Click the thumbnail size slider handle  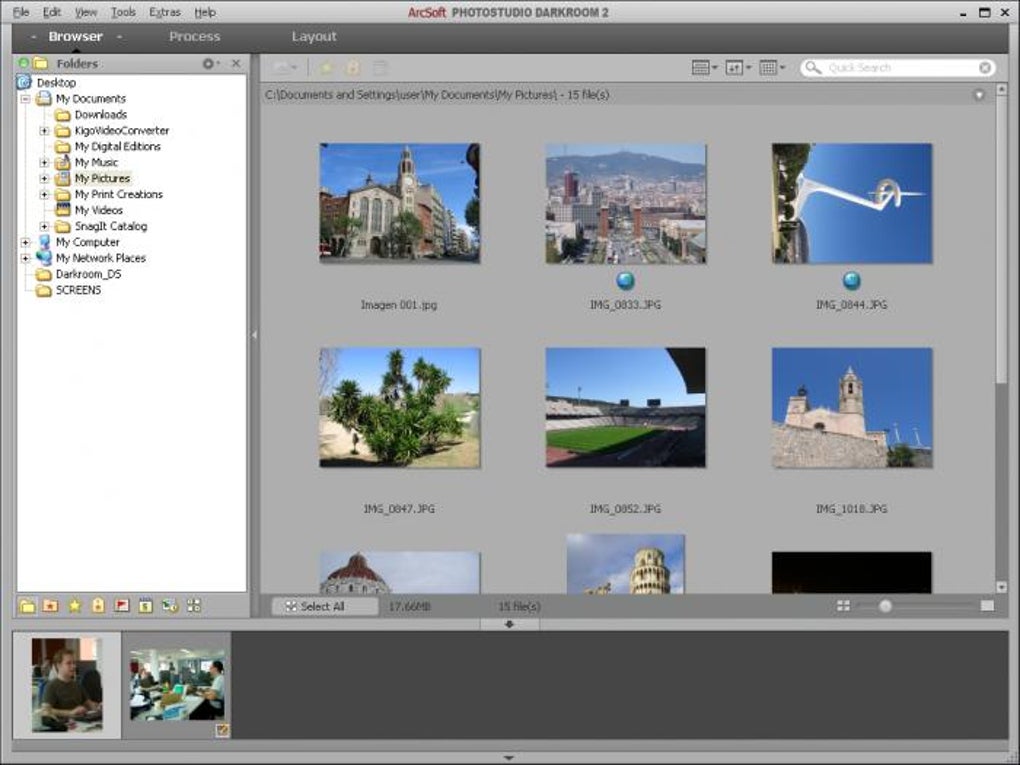(x=885, y=606)
